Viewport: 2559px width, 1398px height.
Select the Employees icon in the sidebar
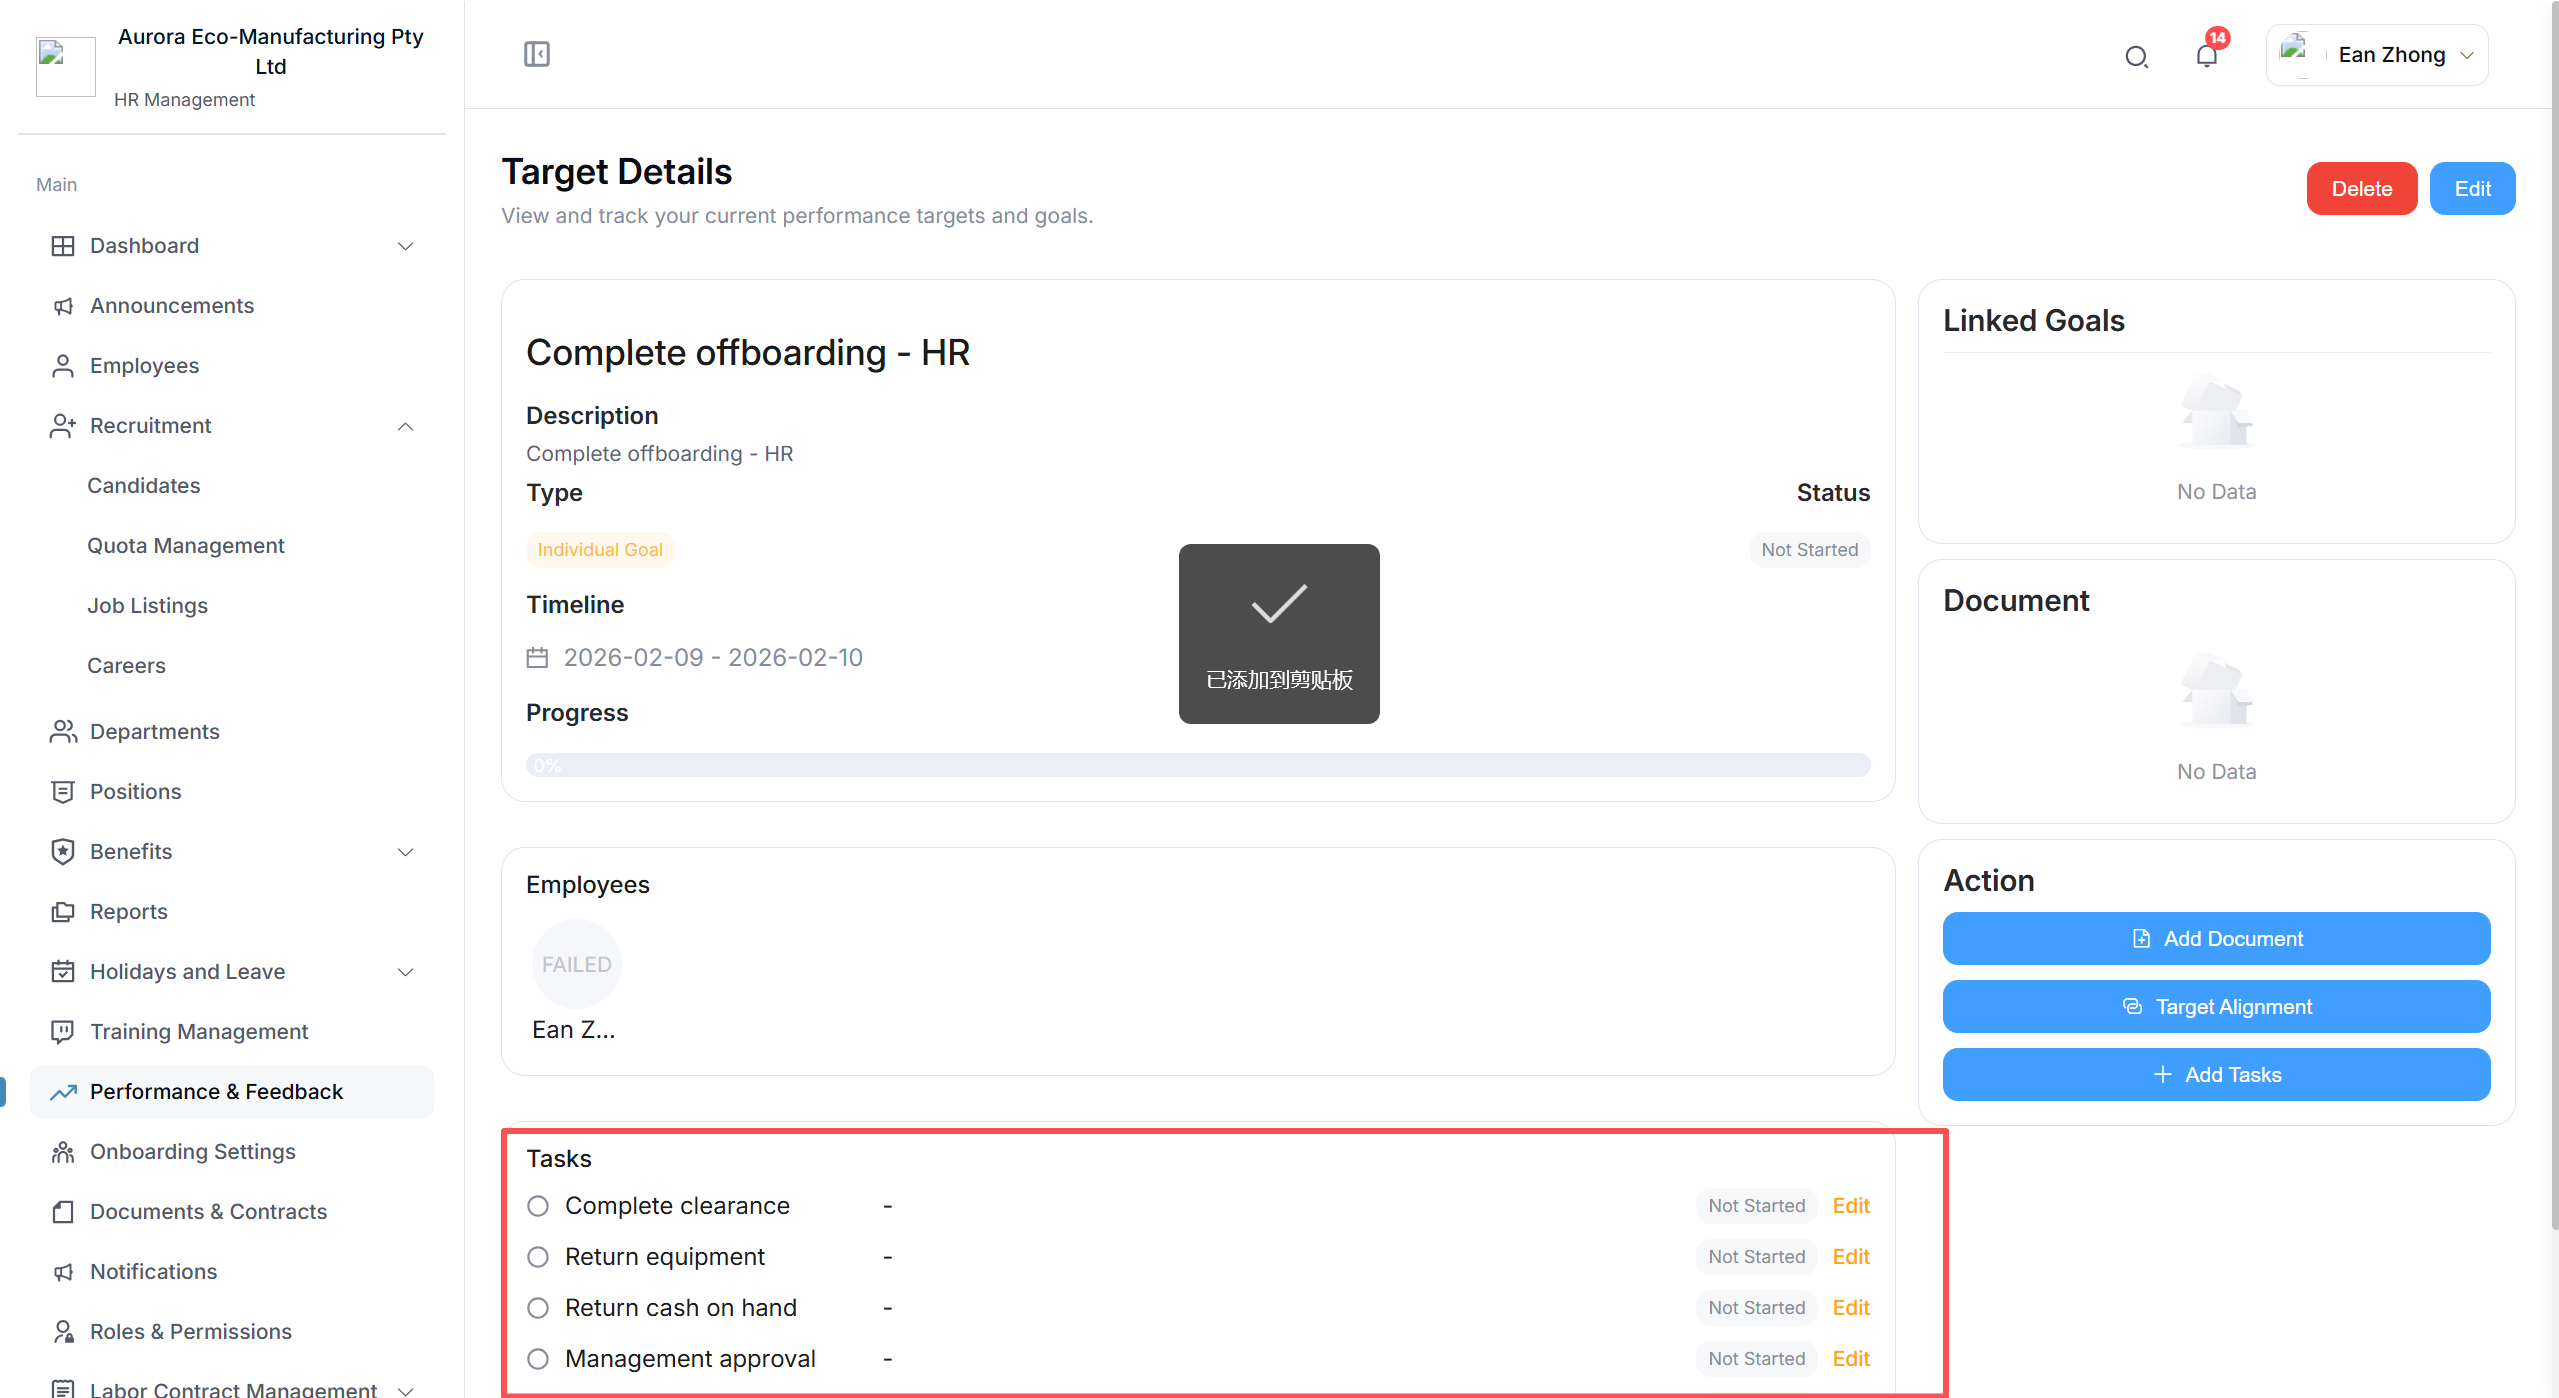click(x=62, y=366)
